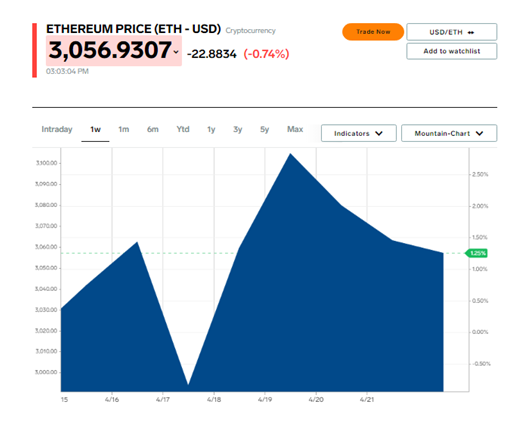Click the (-0.74%) percentage change

[266, 54]
